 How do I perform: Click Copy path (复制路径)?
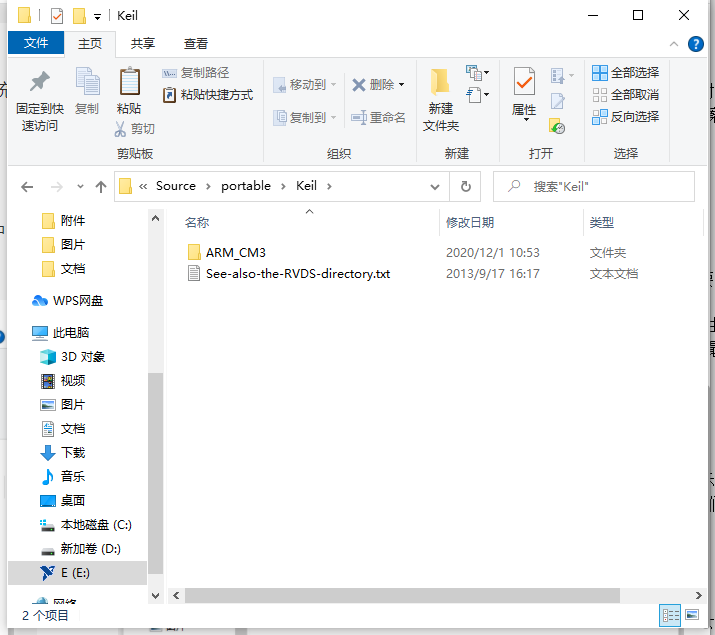[x=196, y=72]
